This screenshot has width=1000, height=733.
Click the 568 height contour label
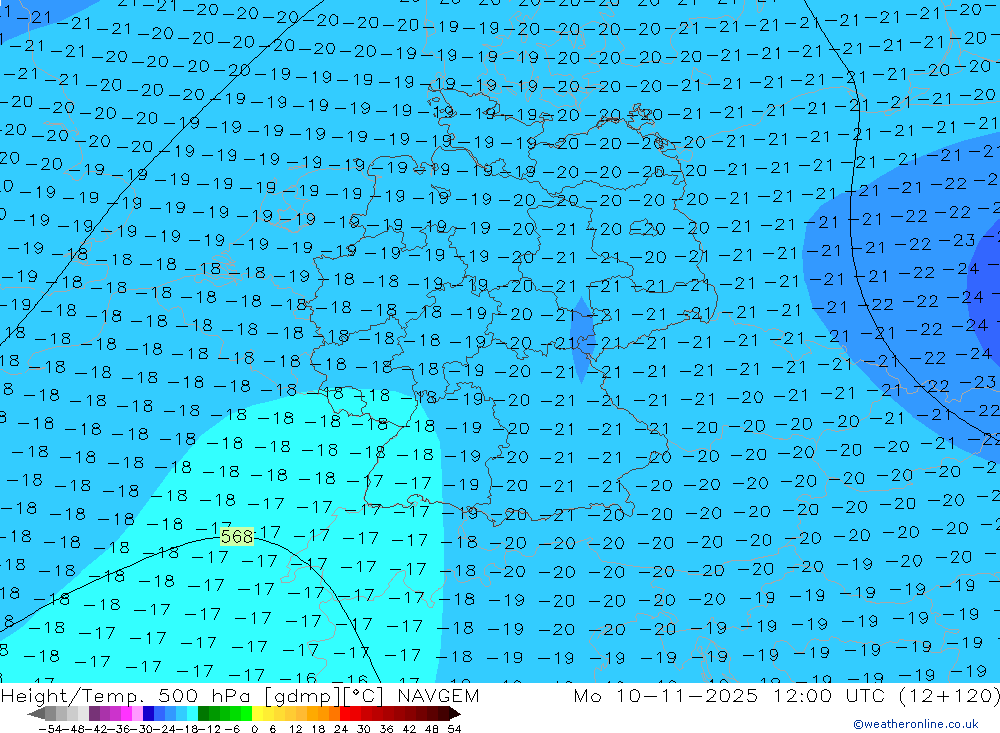point(237,537)
